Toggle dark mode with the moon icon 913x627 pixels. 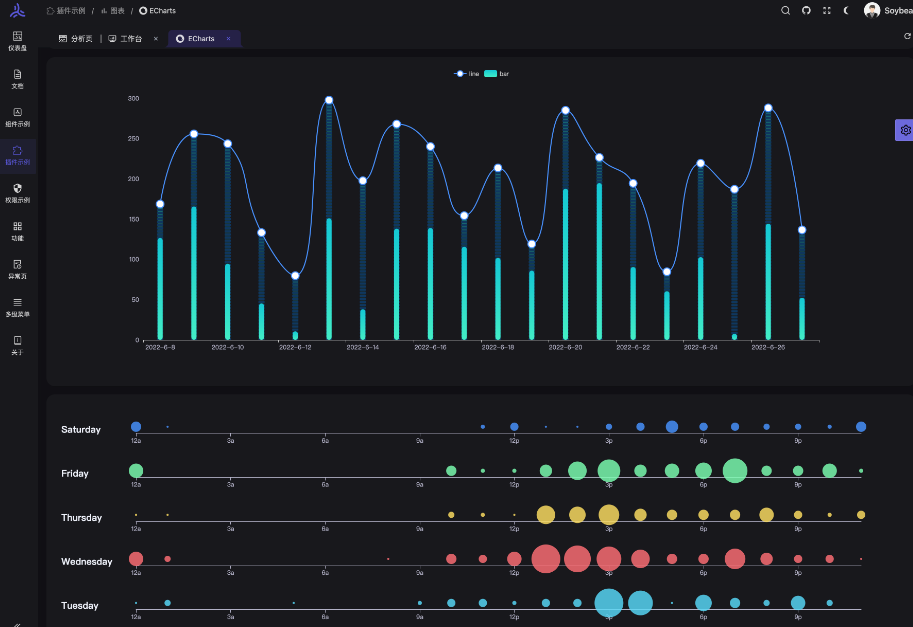[x=847, y=10]
